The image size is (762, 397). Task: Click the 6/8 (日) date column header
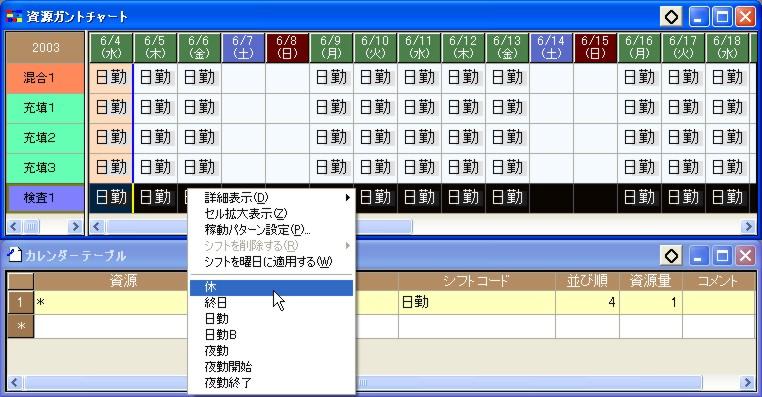287,47
